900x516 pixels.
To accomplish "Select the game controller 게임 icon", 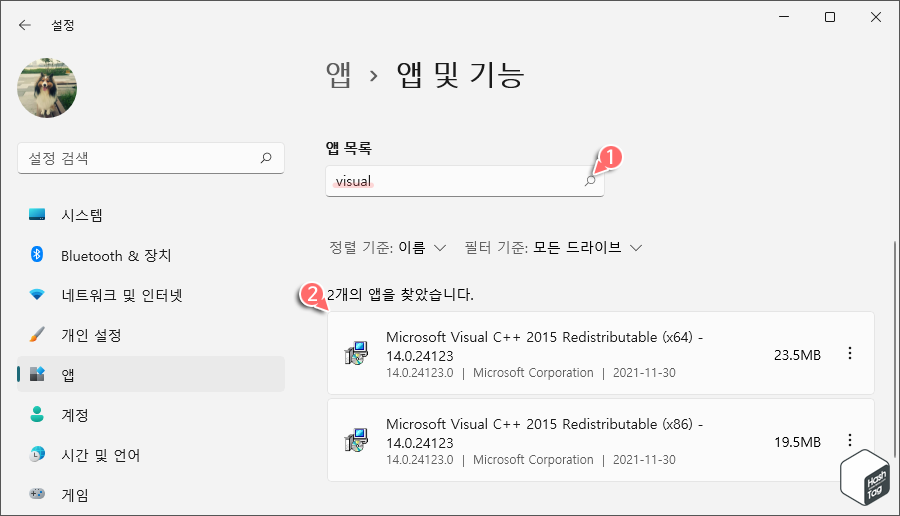I will [37, 494].
